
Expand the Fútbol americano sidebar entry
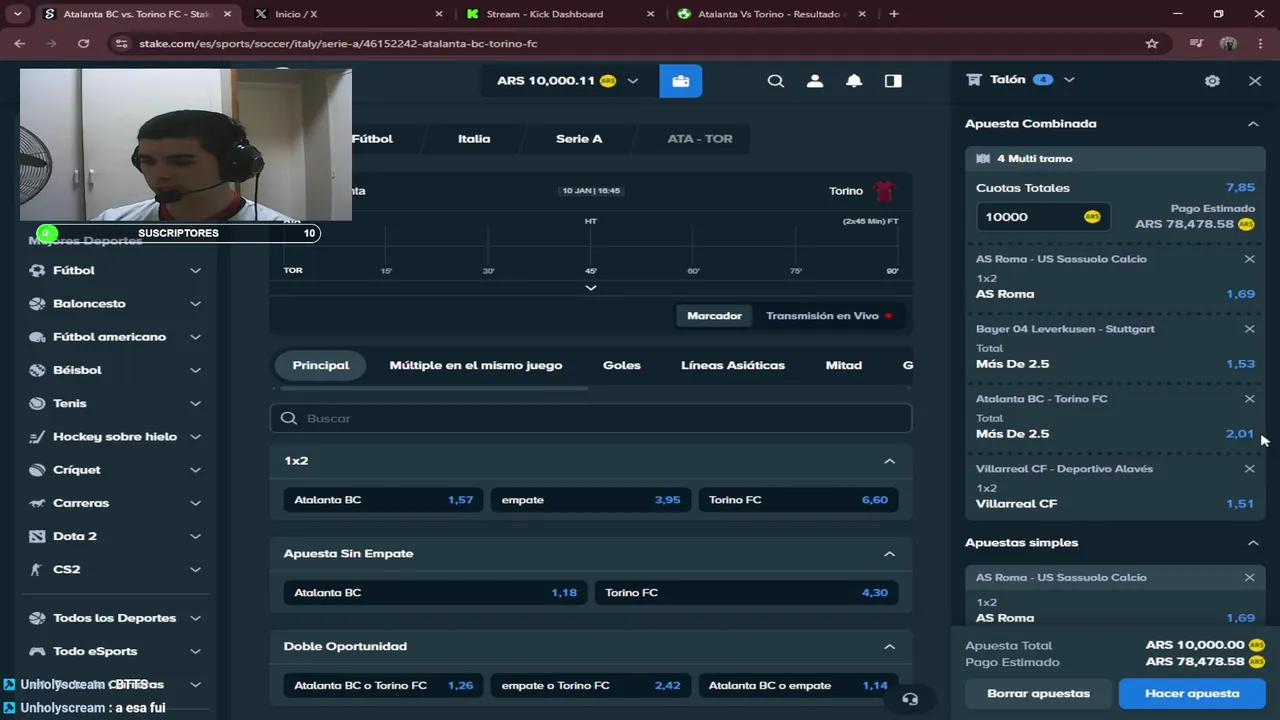coord(195,337)
